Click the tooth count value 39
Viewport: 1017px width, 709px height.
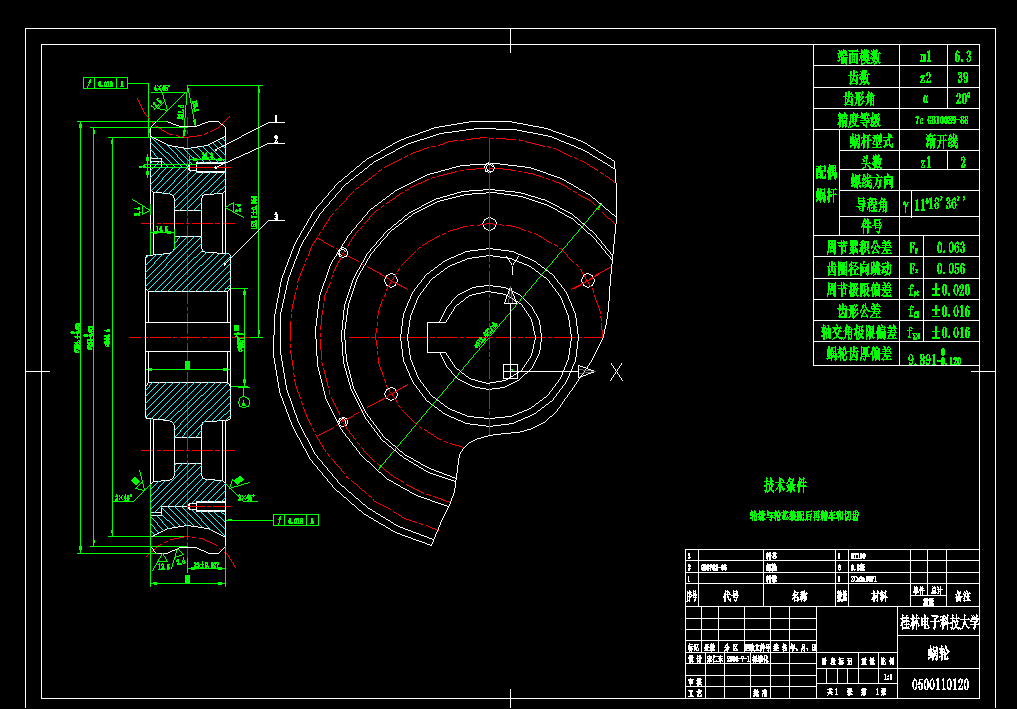(963, 78)
